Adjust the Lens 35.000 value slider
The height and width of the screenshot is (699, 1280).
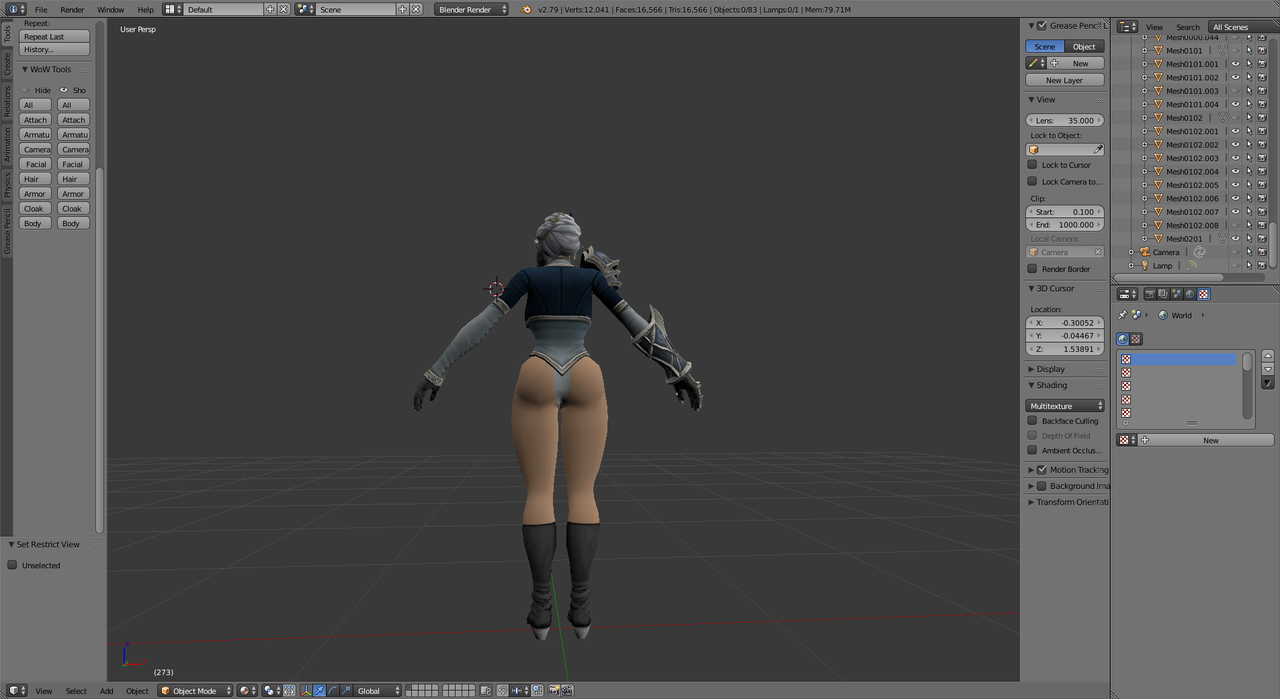point(1065,120)
